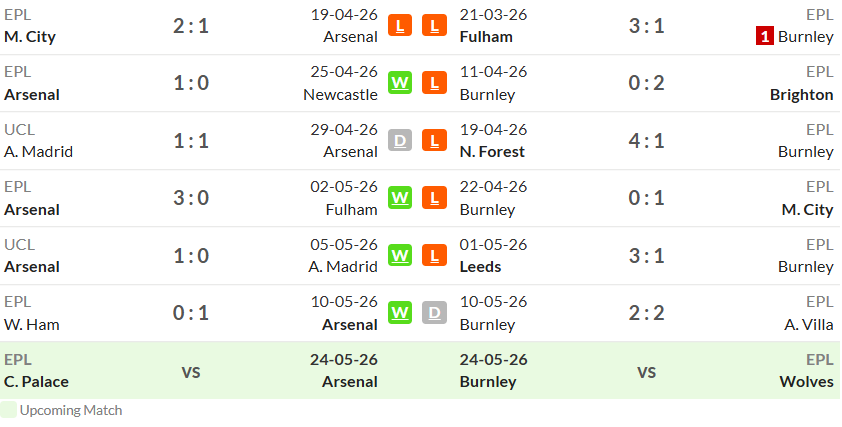The width and height of the screenshot is (842, 427).
Task: Click the W badge for Arsenal vs Newcastle
Action: coord(400,83)
